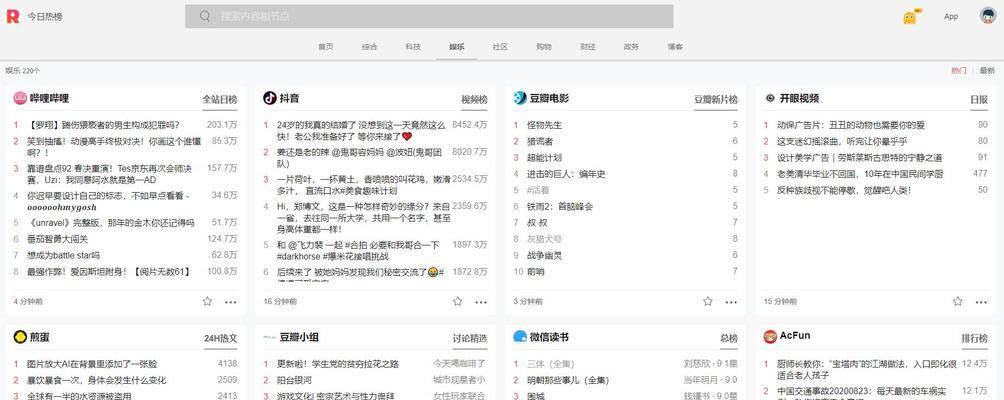Switch to the 购物 tab

point(544,47)
